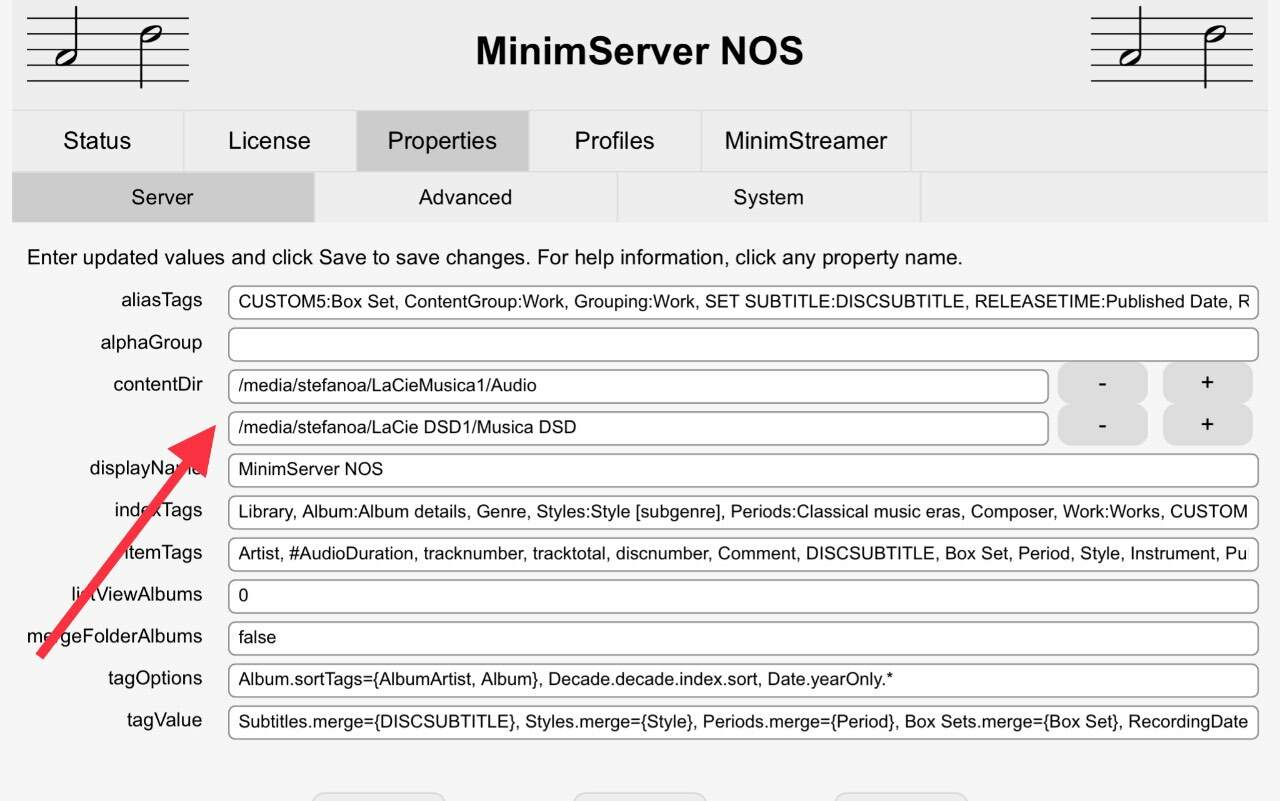Click the left music note logo
Image resolution: width=1280 pixels, height=801 pixels.
coord(107,48)
